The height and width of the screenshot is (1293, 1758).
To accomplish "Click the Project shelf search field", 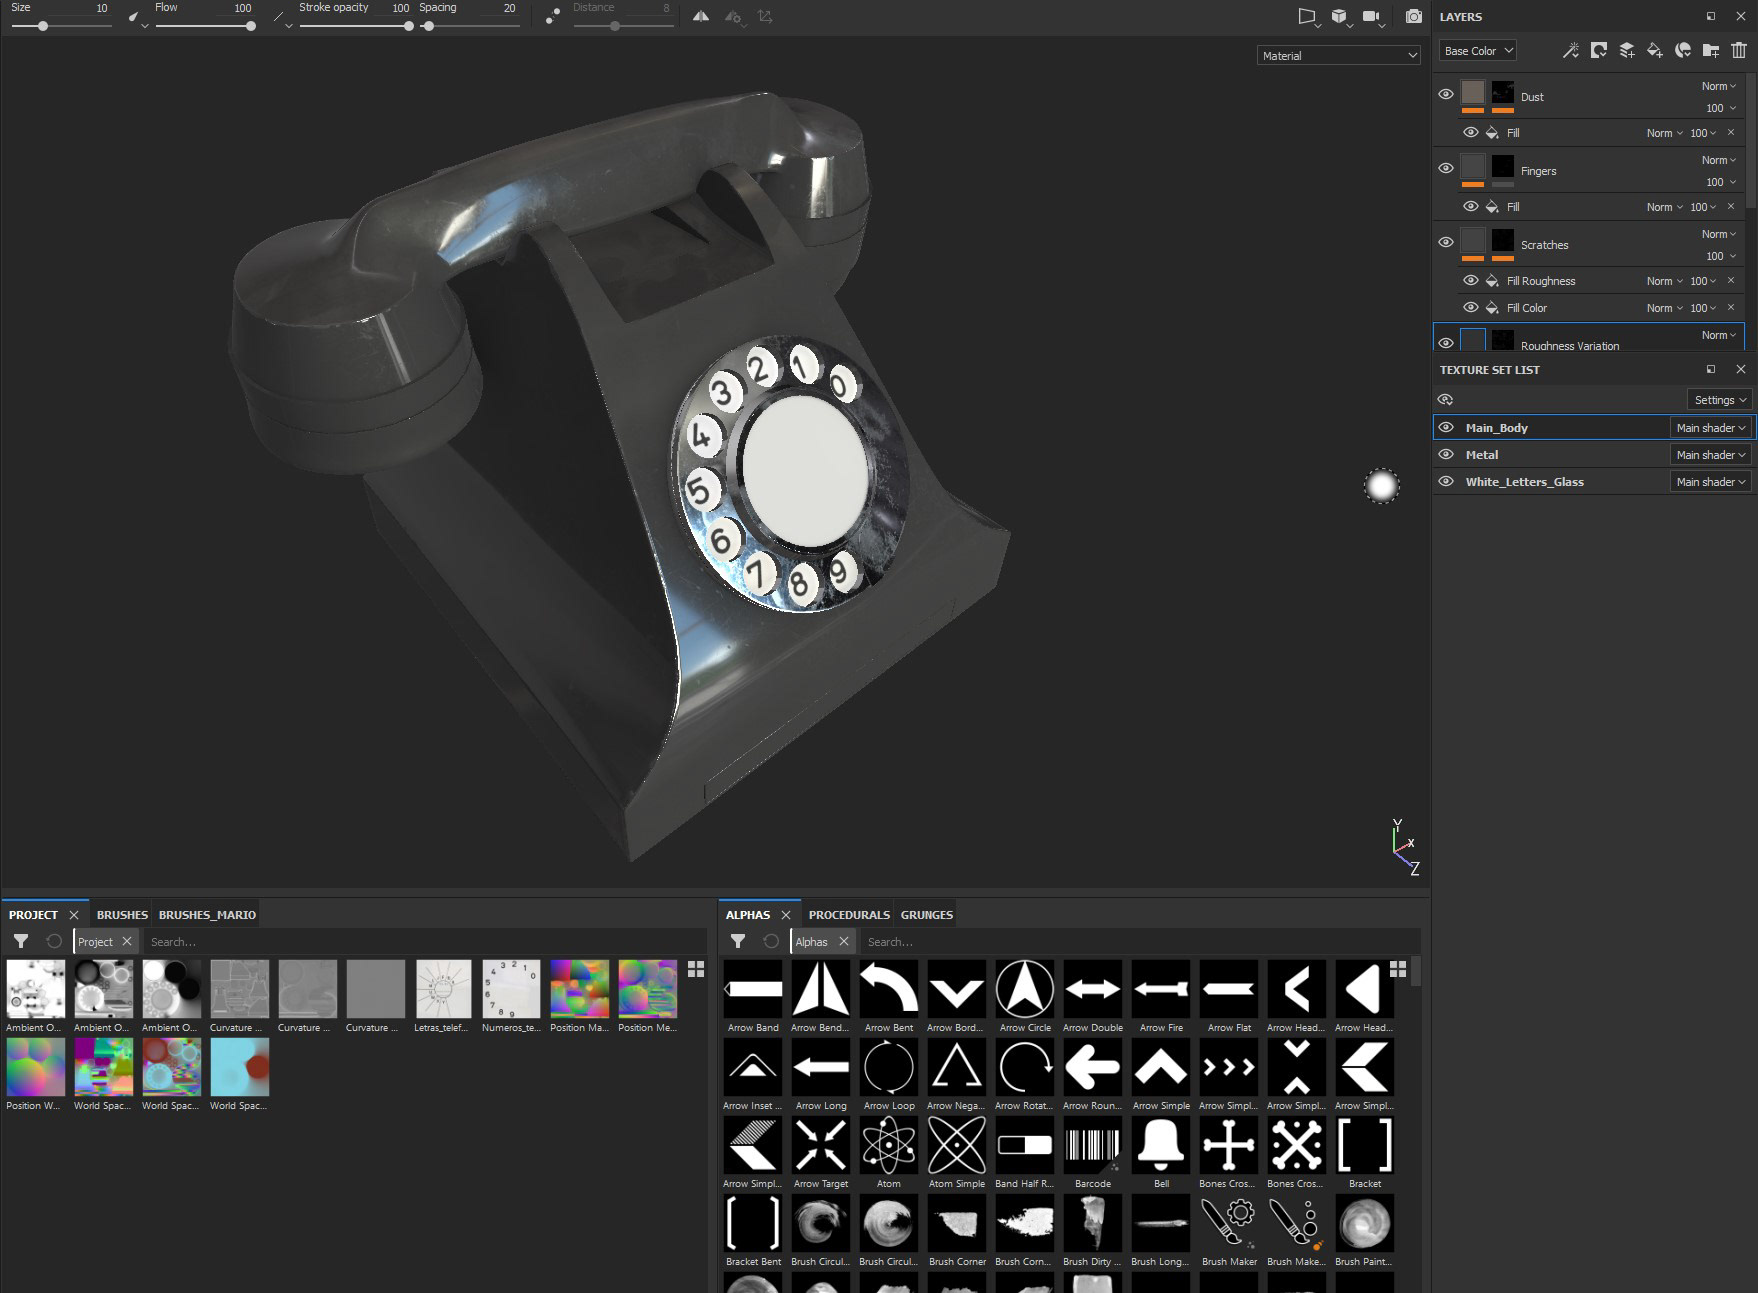I will click(423, 941).
